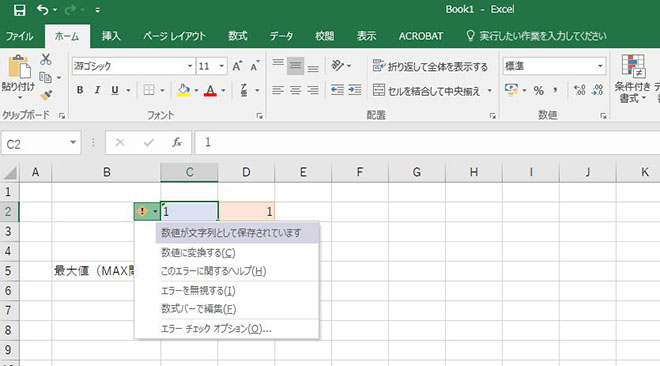Screen dimensions: 660x366
Task: Apply percent style
Action: pos(538,90)
